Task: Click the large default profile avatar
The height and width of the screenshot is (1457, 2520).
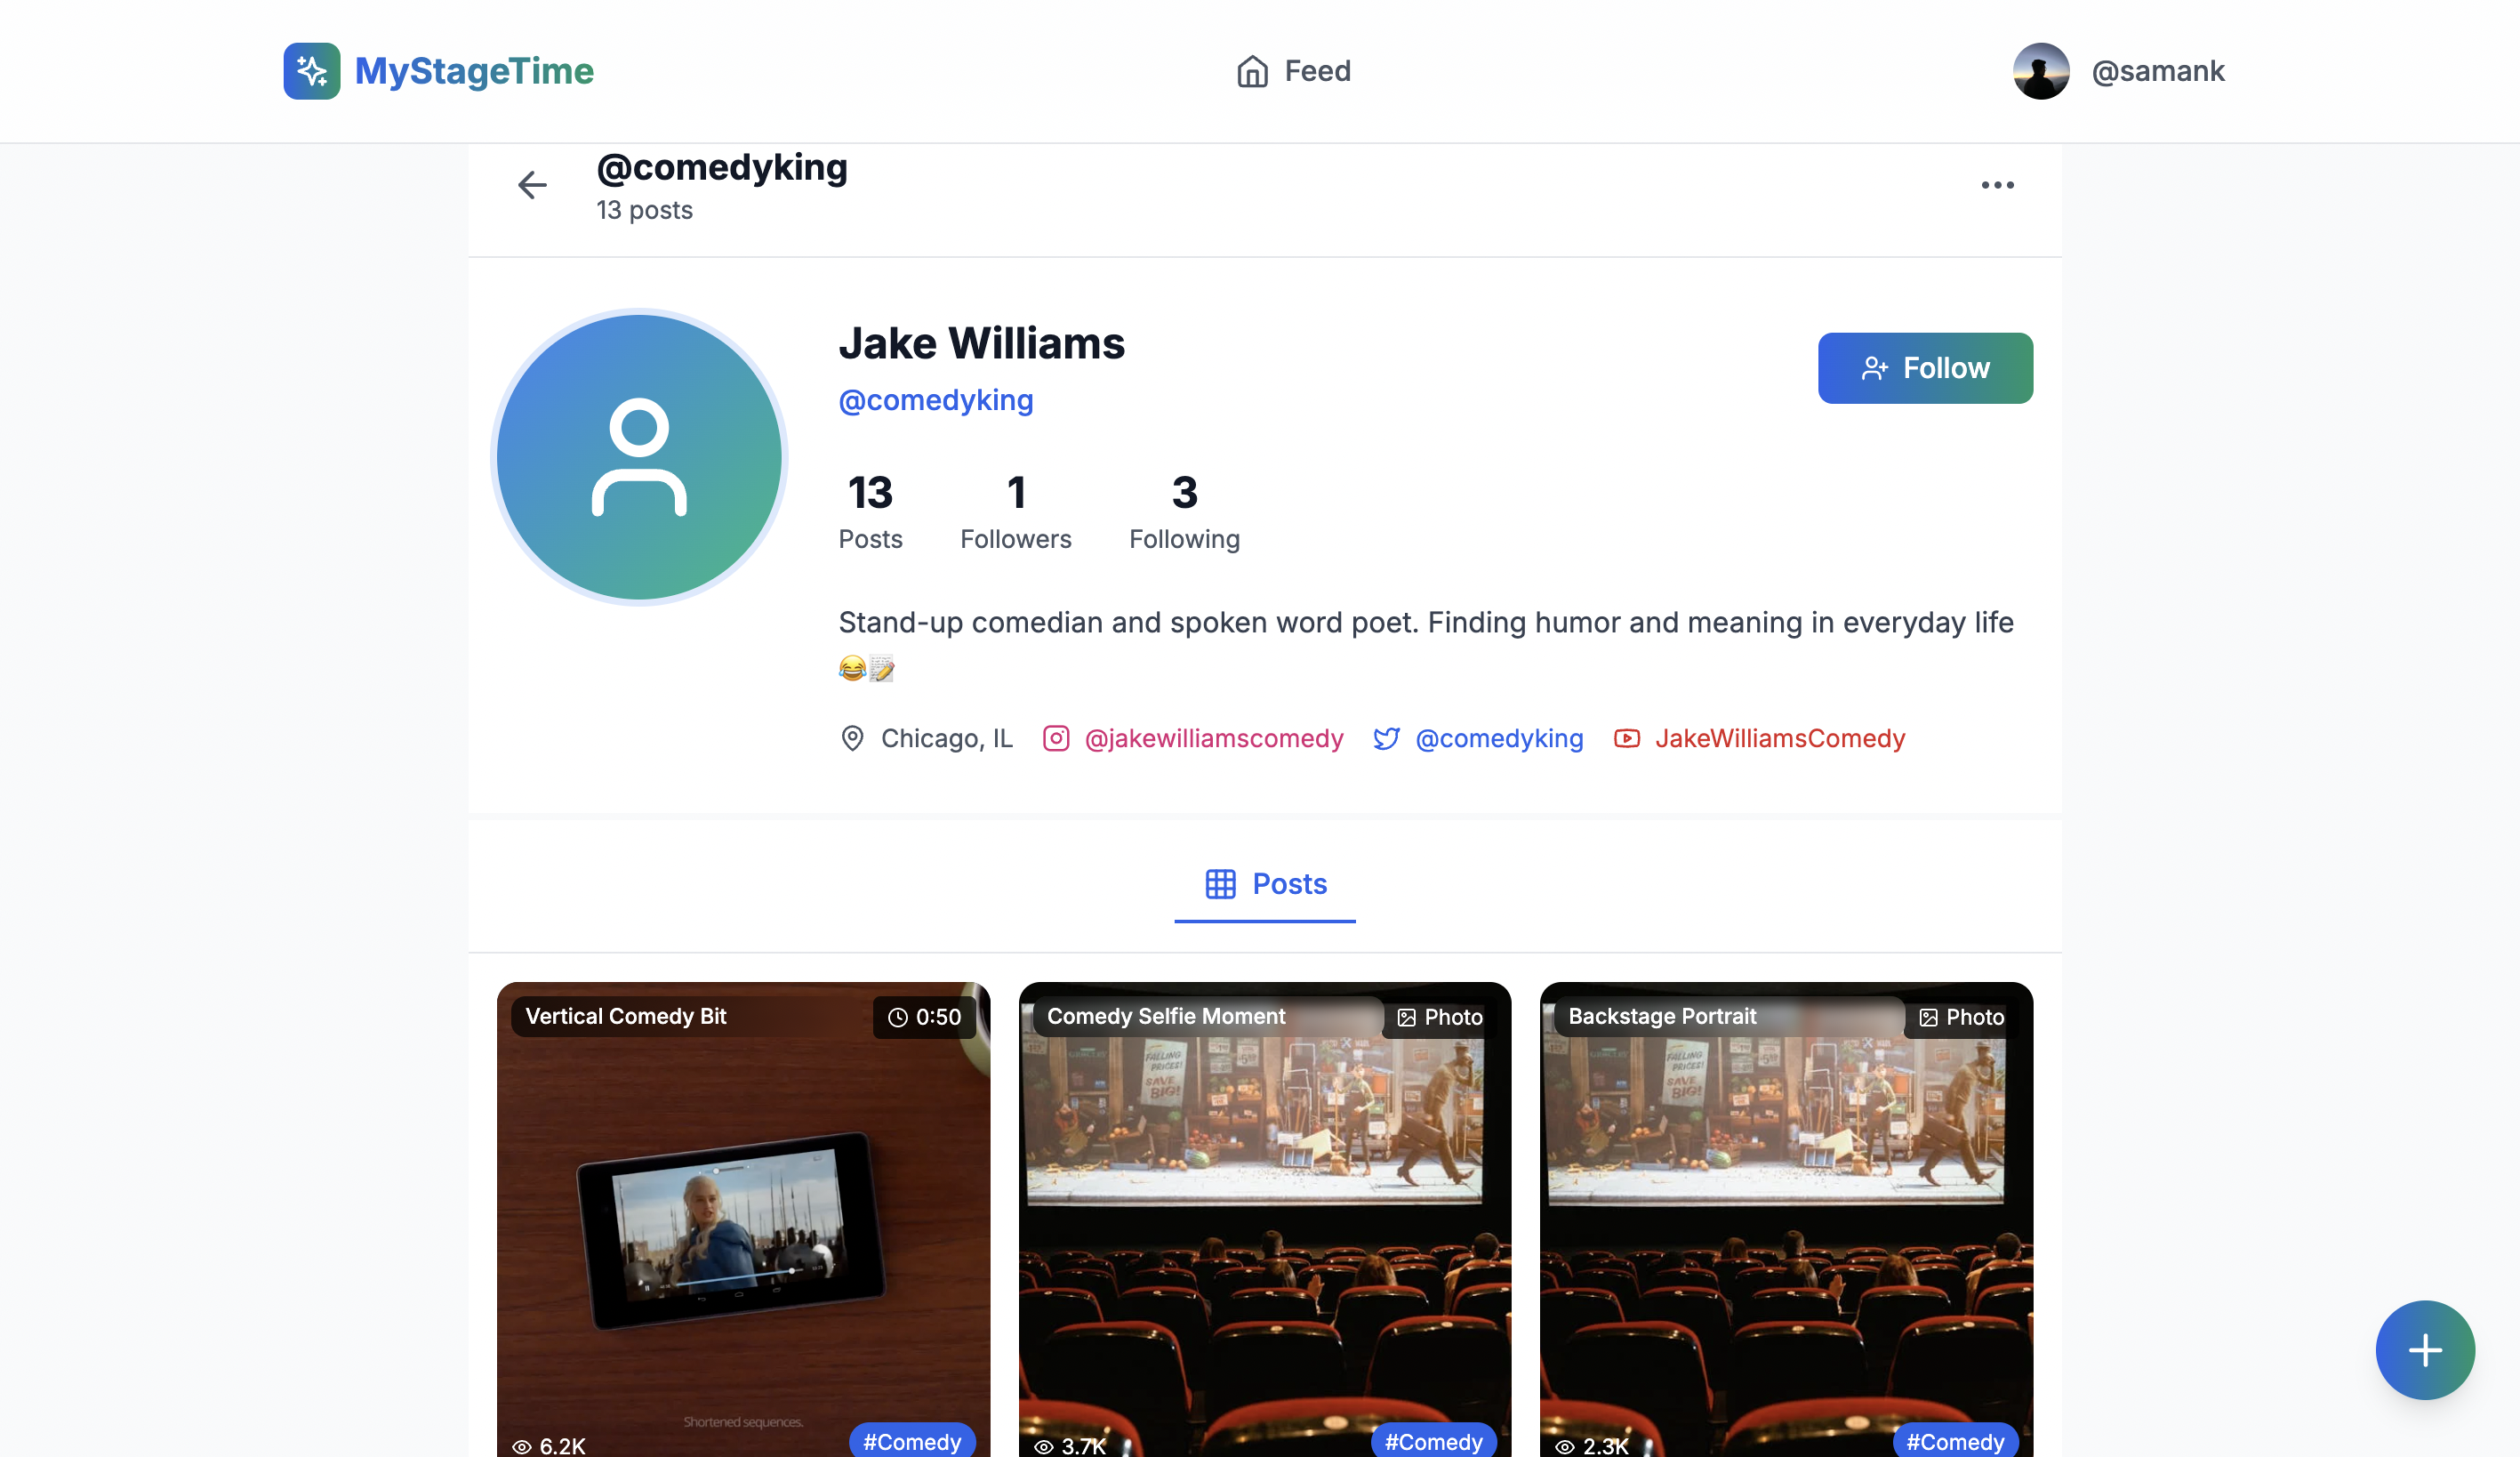Action: click(x=639, y=457)
